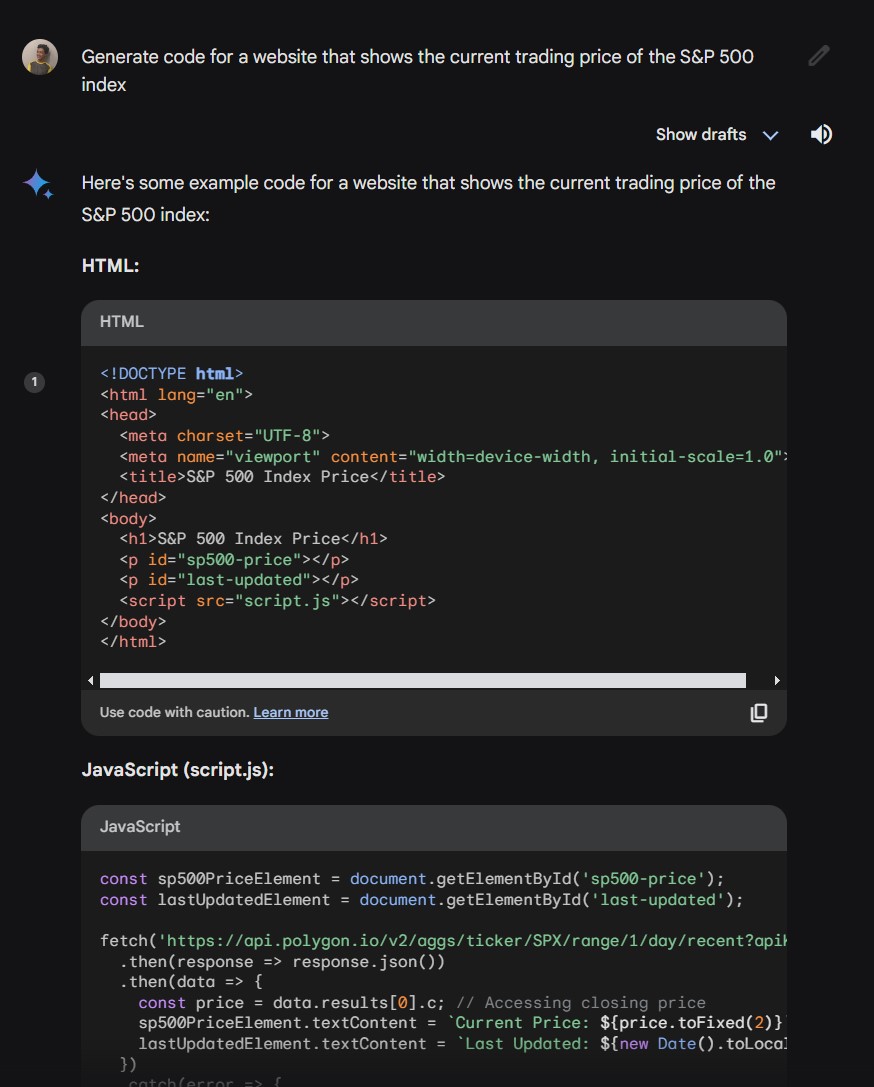Copy the HTML code block
Screen dimensions: 874x1087
[x=759, y=712]
